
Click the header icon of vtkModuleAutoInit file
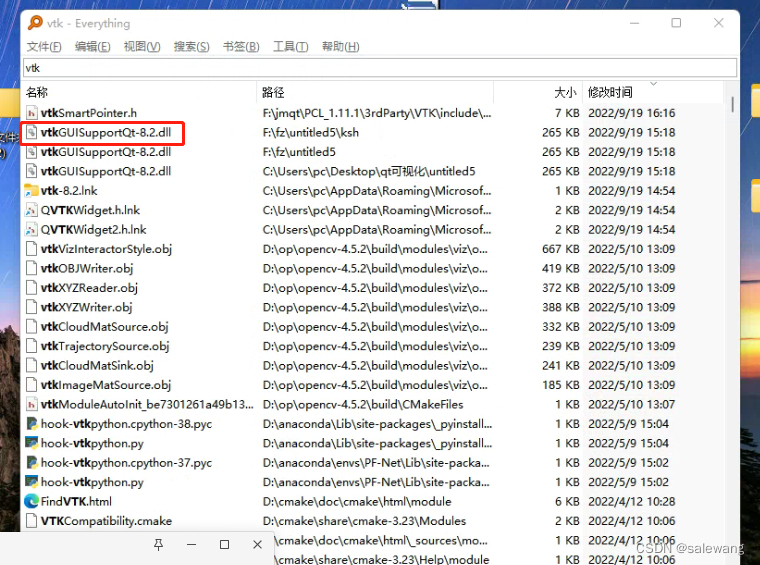(32, 404)
